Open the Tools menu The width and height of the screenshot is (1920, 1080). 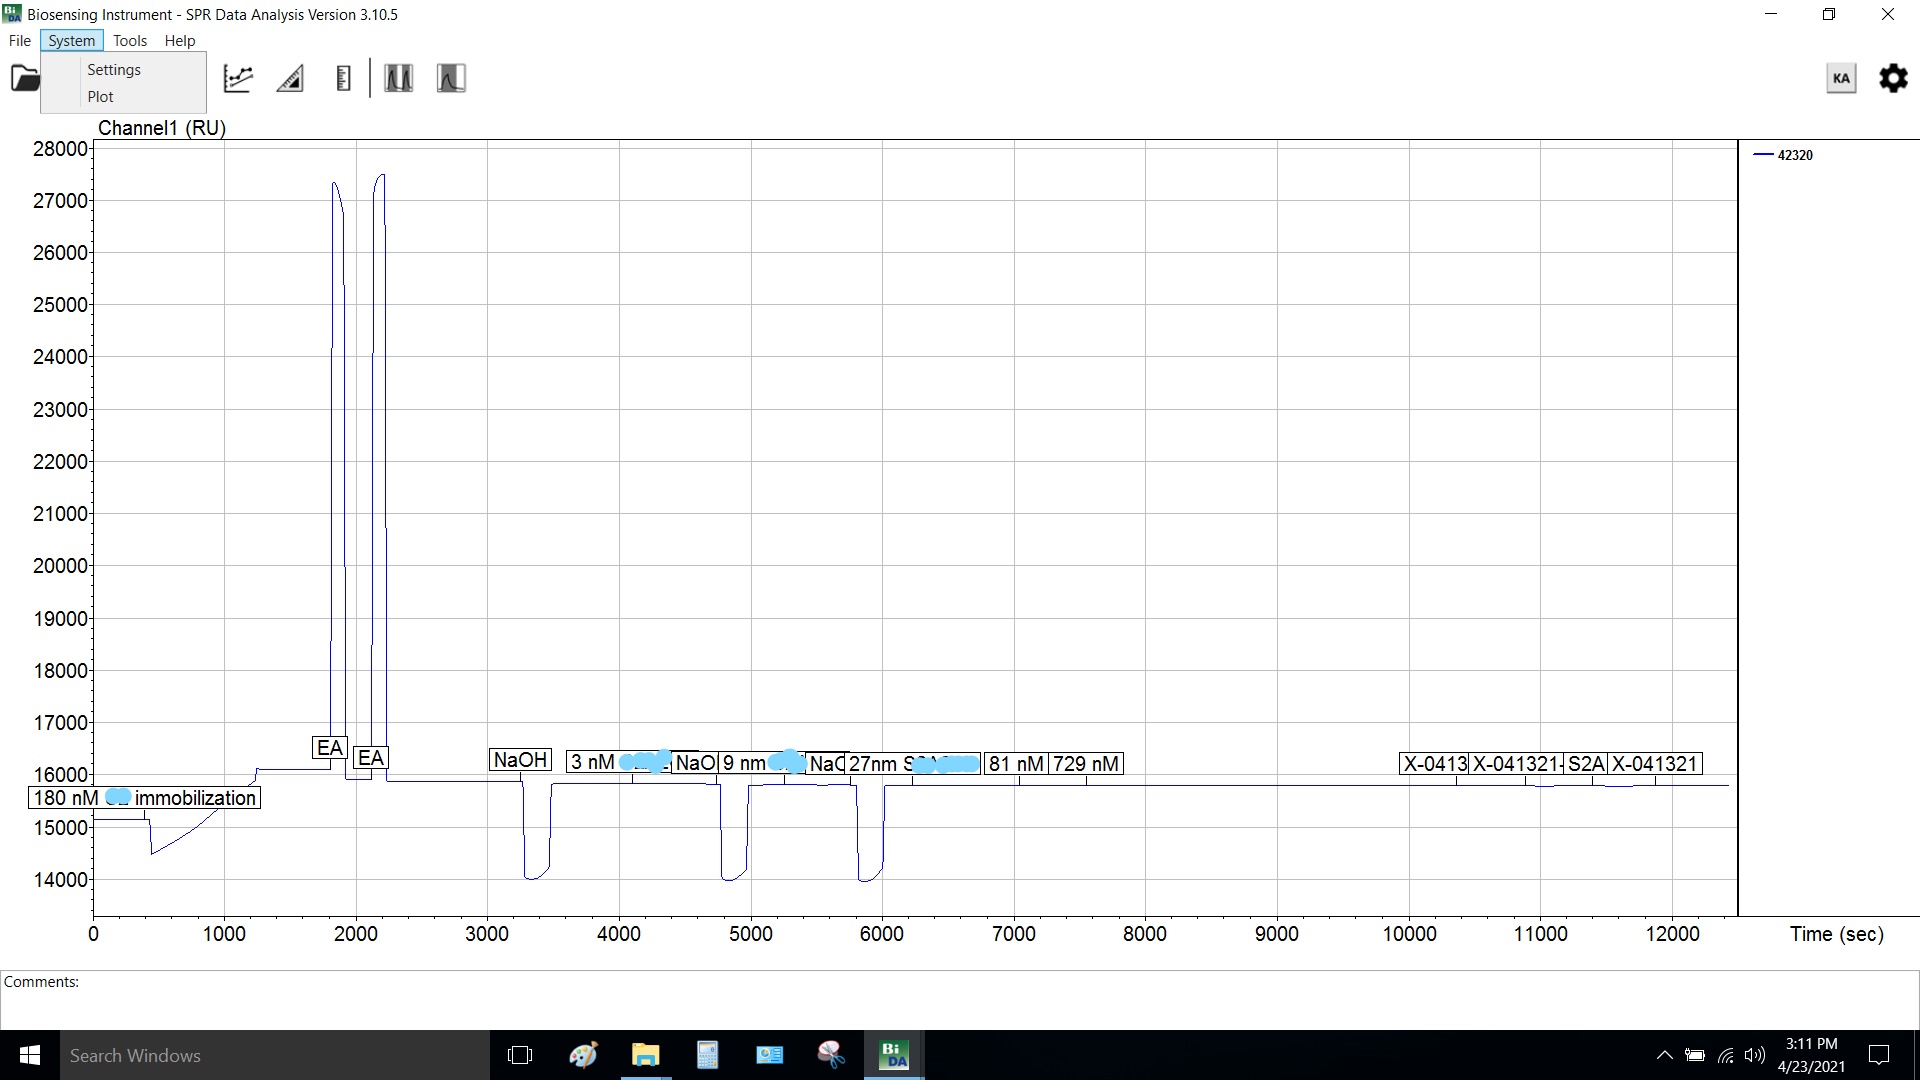click(130, 41)
